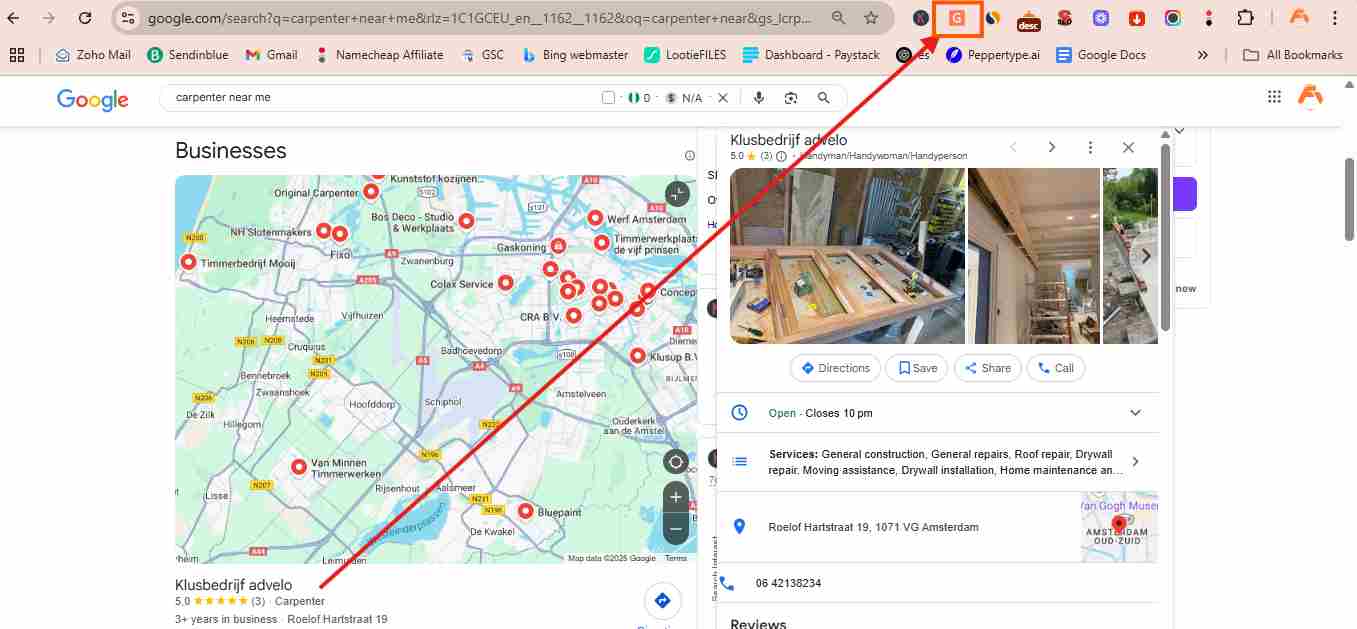Click the info icon beside the Businesses heading
The width and height of the screenshot is (1357, 629).
point(690,156)
